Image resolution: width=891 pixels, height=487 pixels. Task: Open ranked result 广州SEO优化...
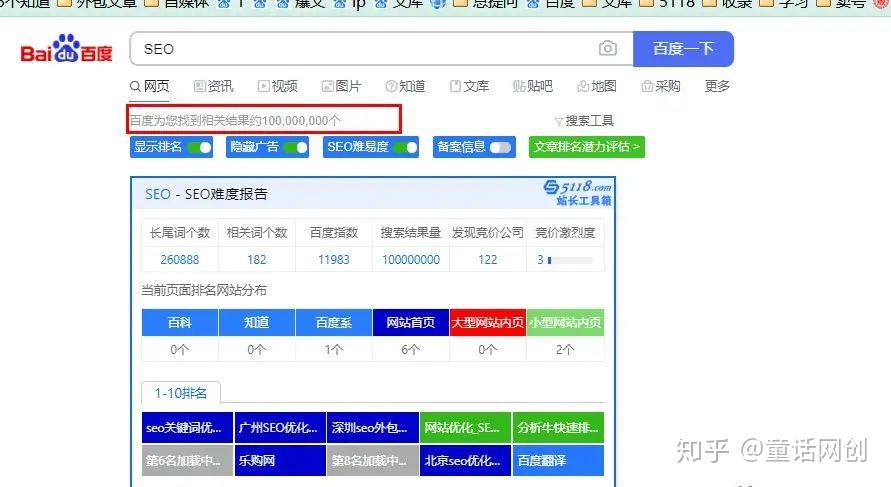click(x=280, y=427)
